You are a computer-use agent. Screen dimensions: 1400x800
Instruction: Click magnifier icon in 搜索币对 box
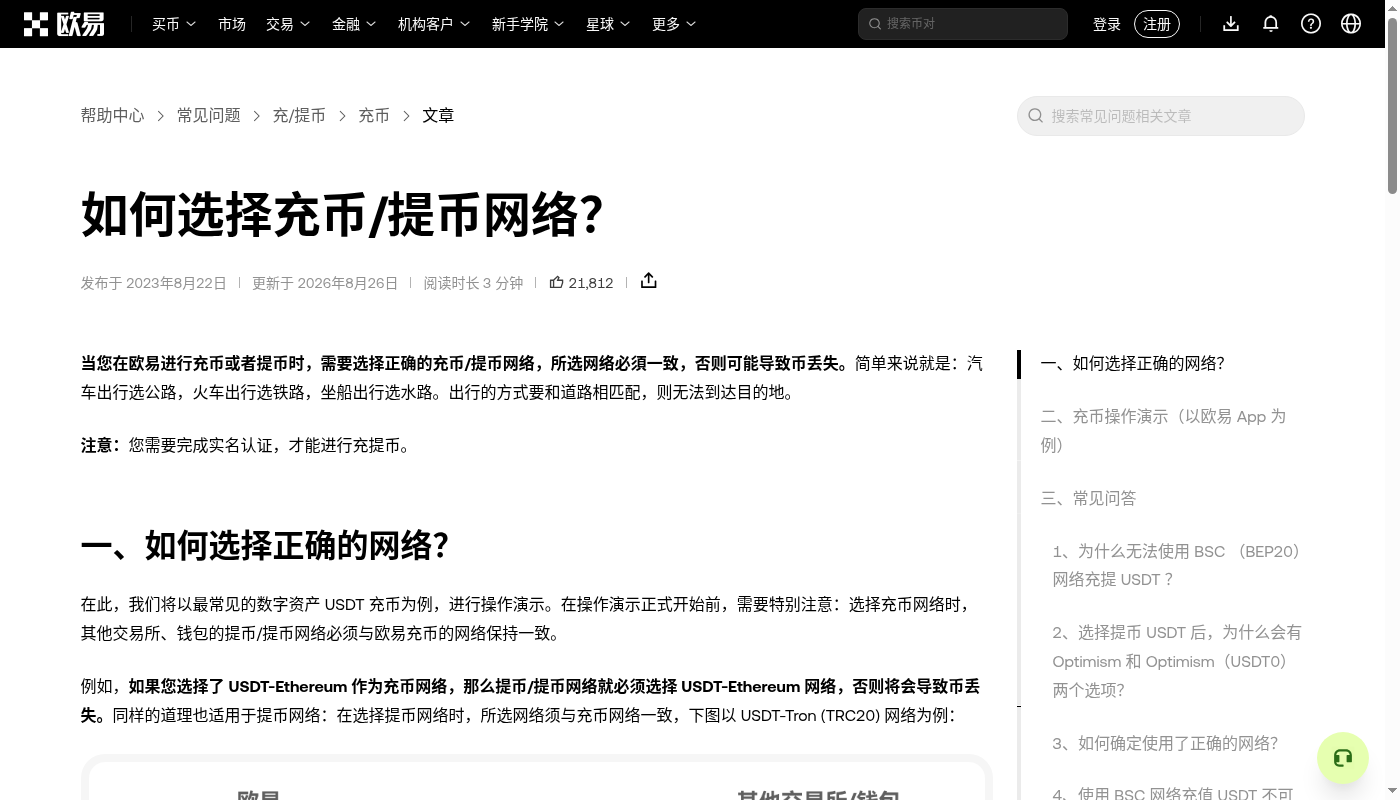point(875,24)
